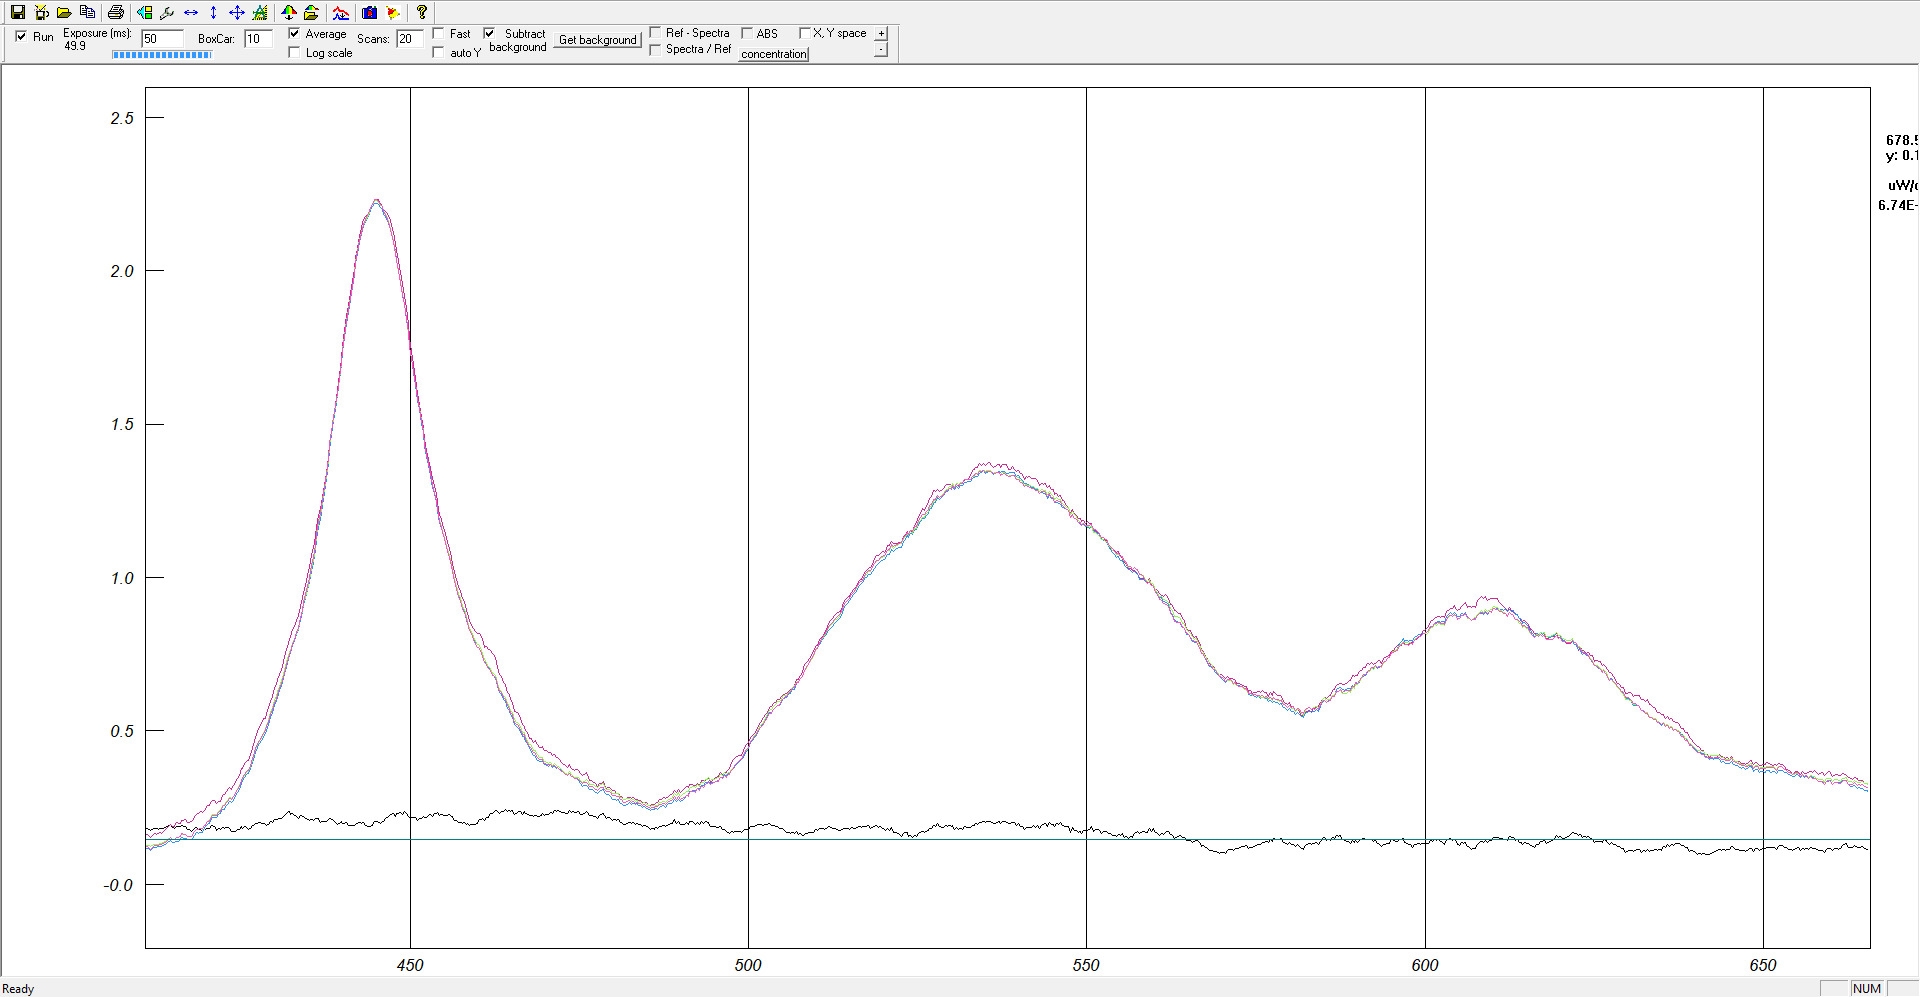Click the plus stepper button
The width and height of the screenshot is (1920, 997).
pyautogui.click(x=881, y=33)
